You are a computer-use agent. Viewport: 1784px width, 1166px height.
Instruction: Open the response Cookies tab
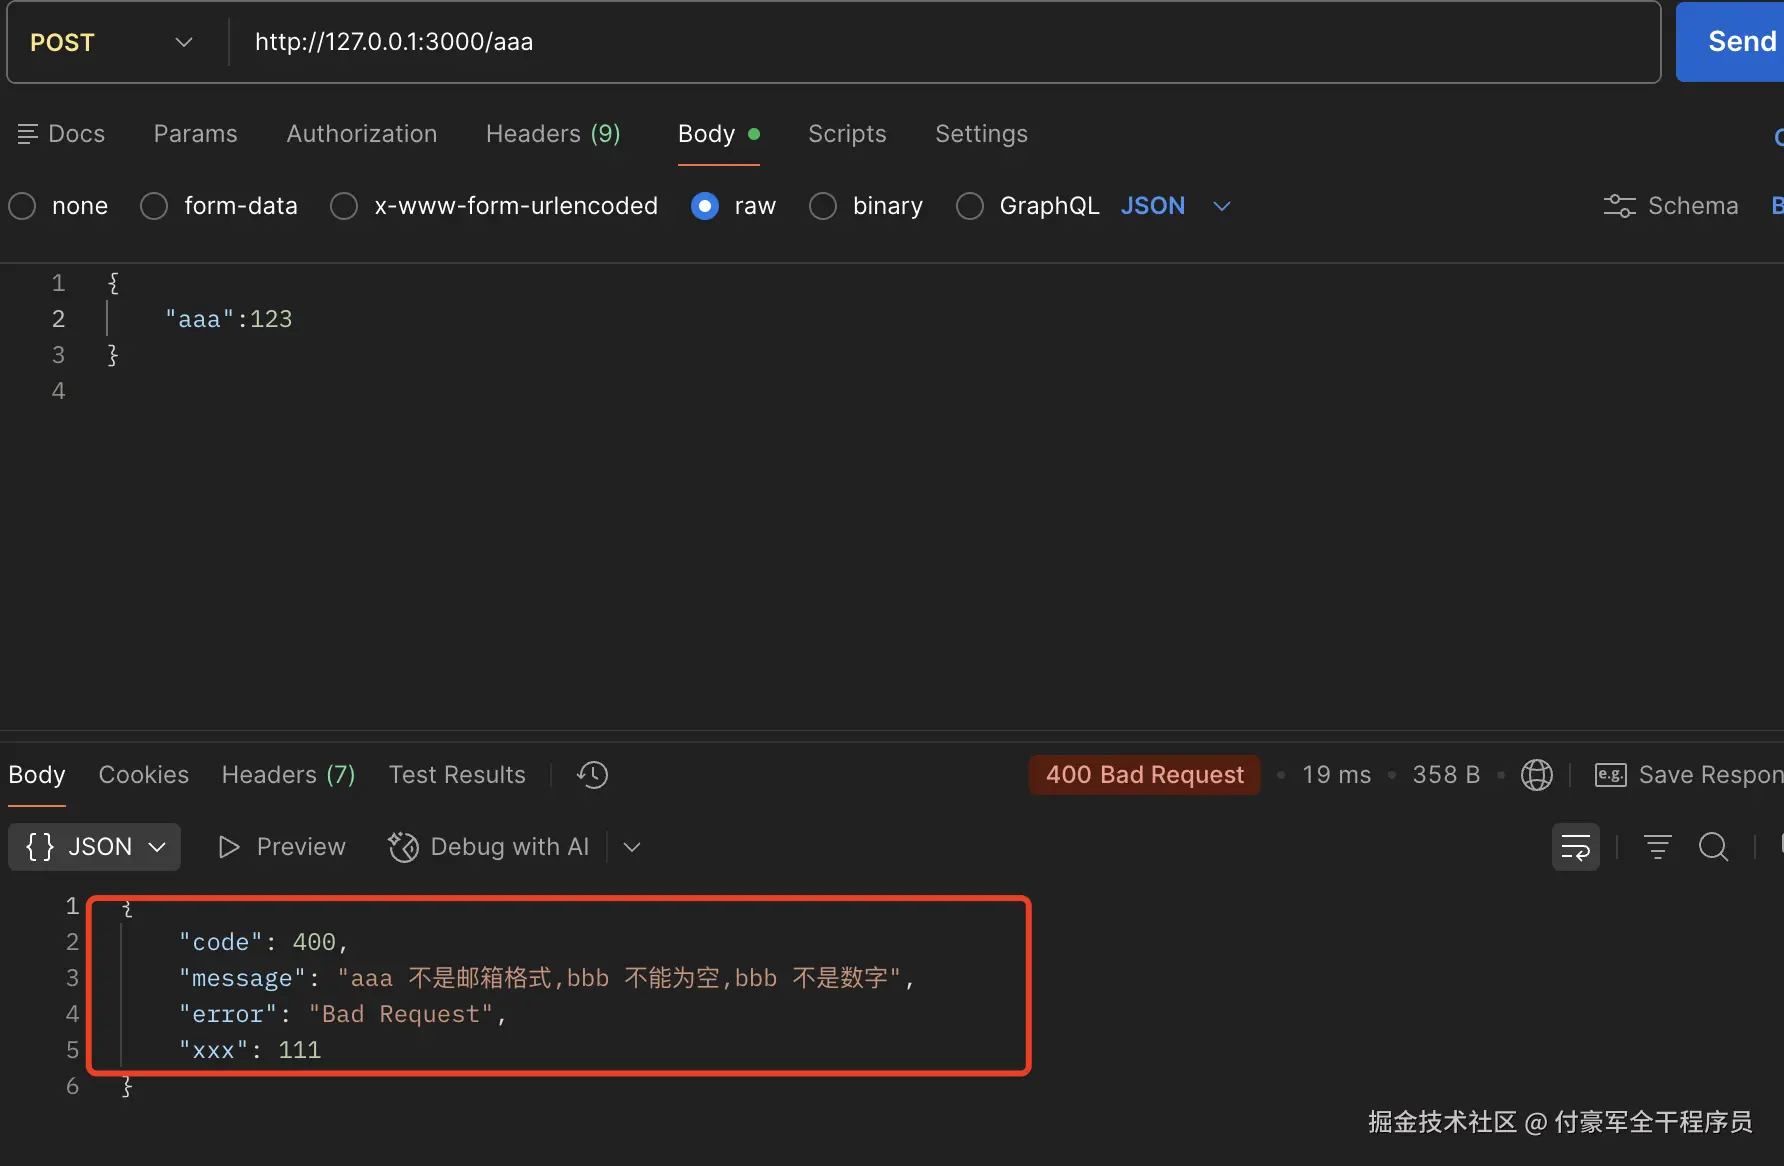143,775
